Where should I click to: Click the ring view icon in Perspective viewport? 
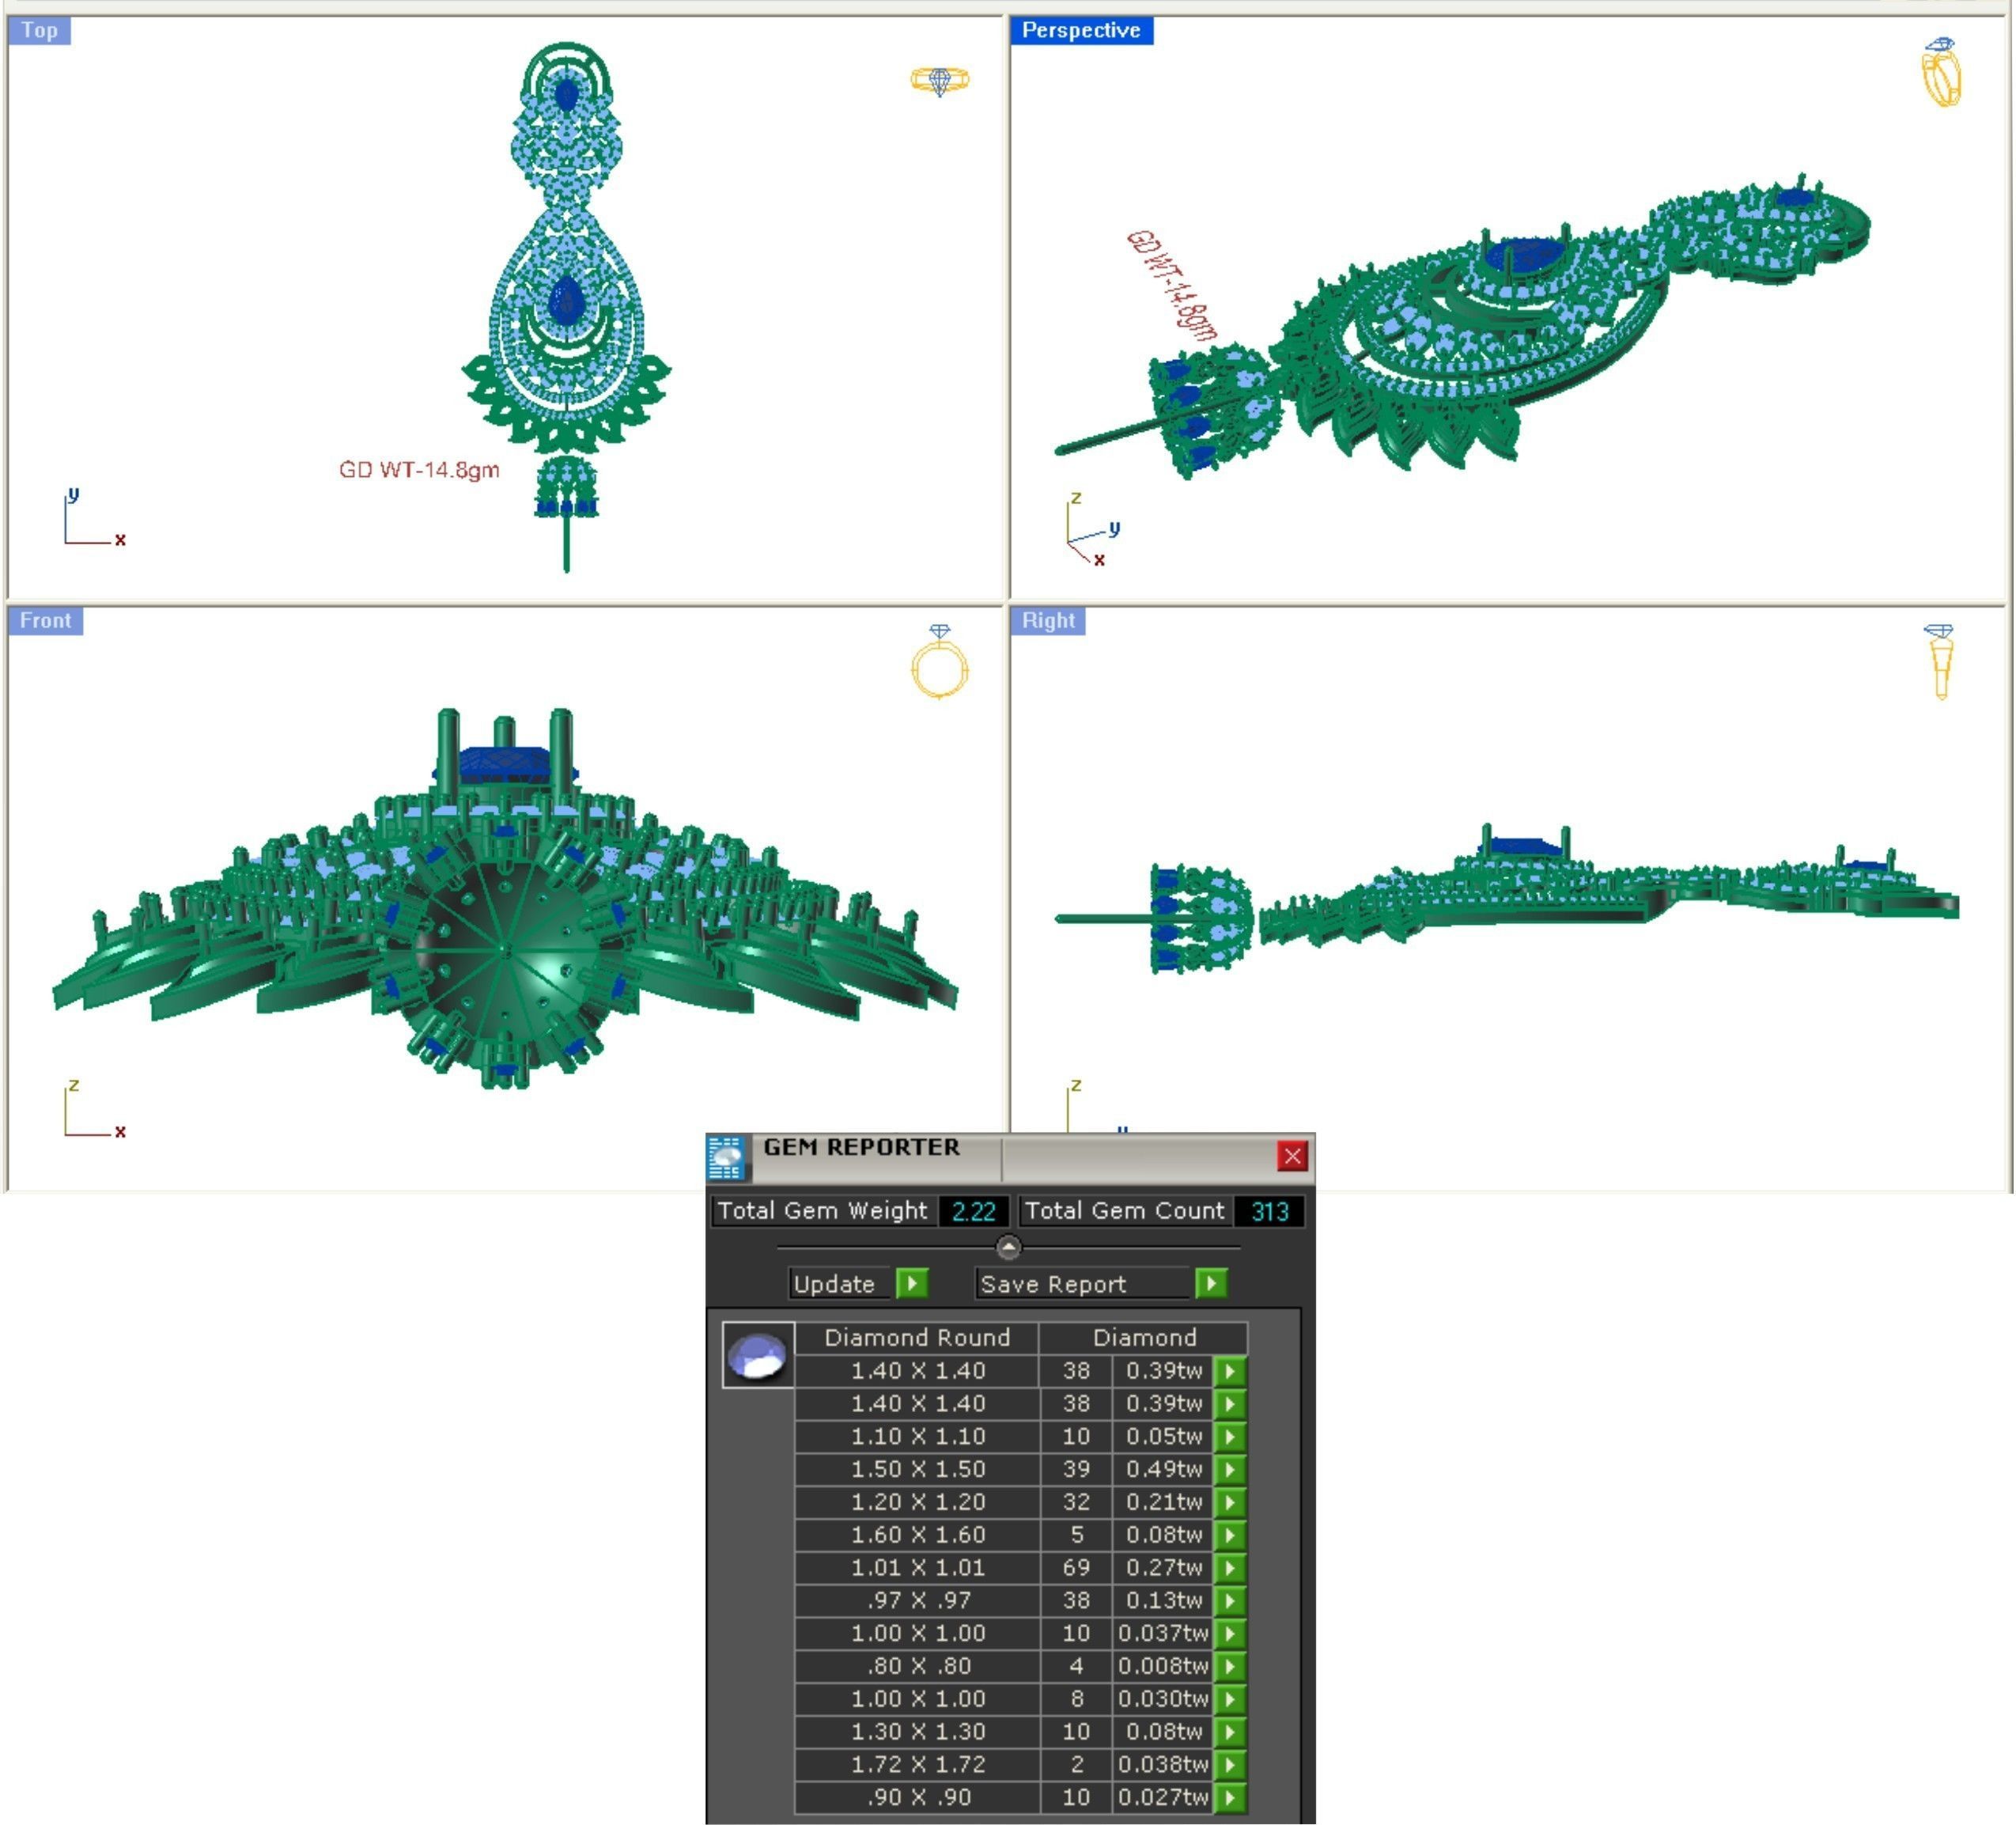tap(1941, 73)
